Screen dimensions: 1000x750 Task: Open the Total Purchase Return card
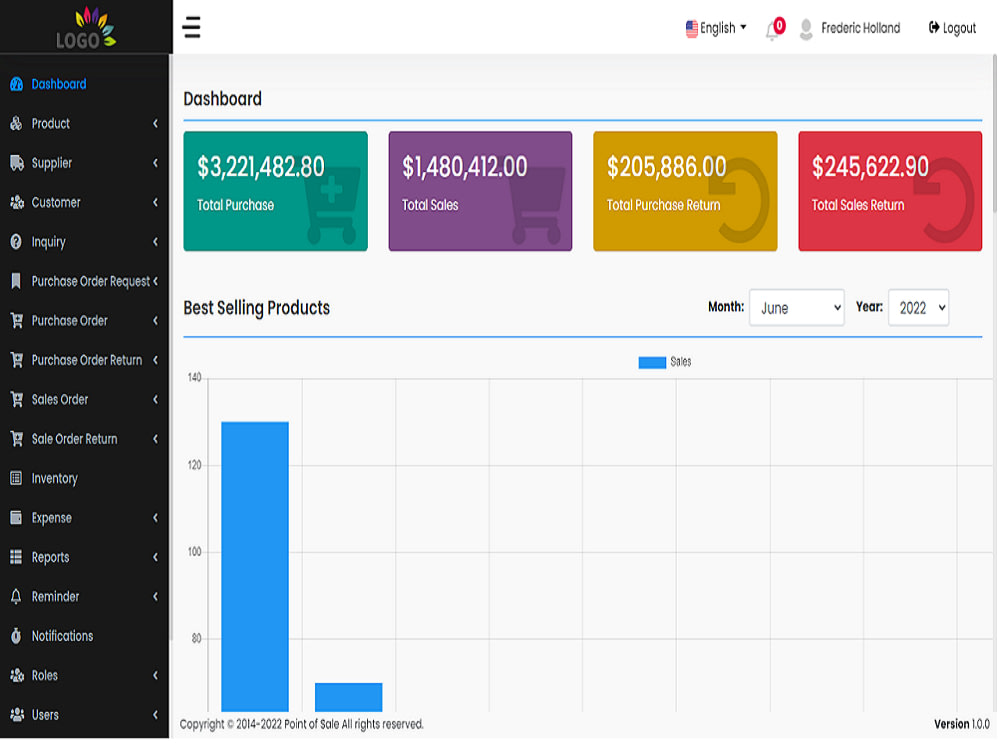(x=686, y=191)
